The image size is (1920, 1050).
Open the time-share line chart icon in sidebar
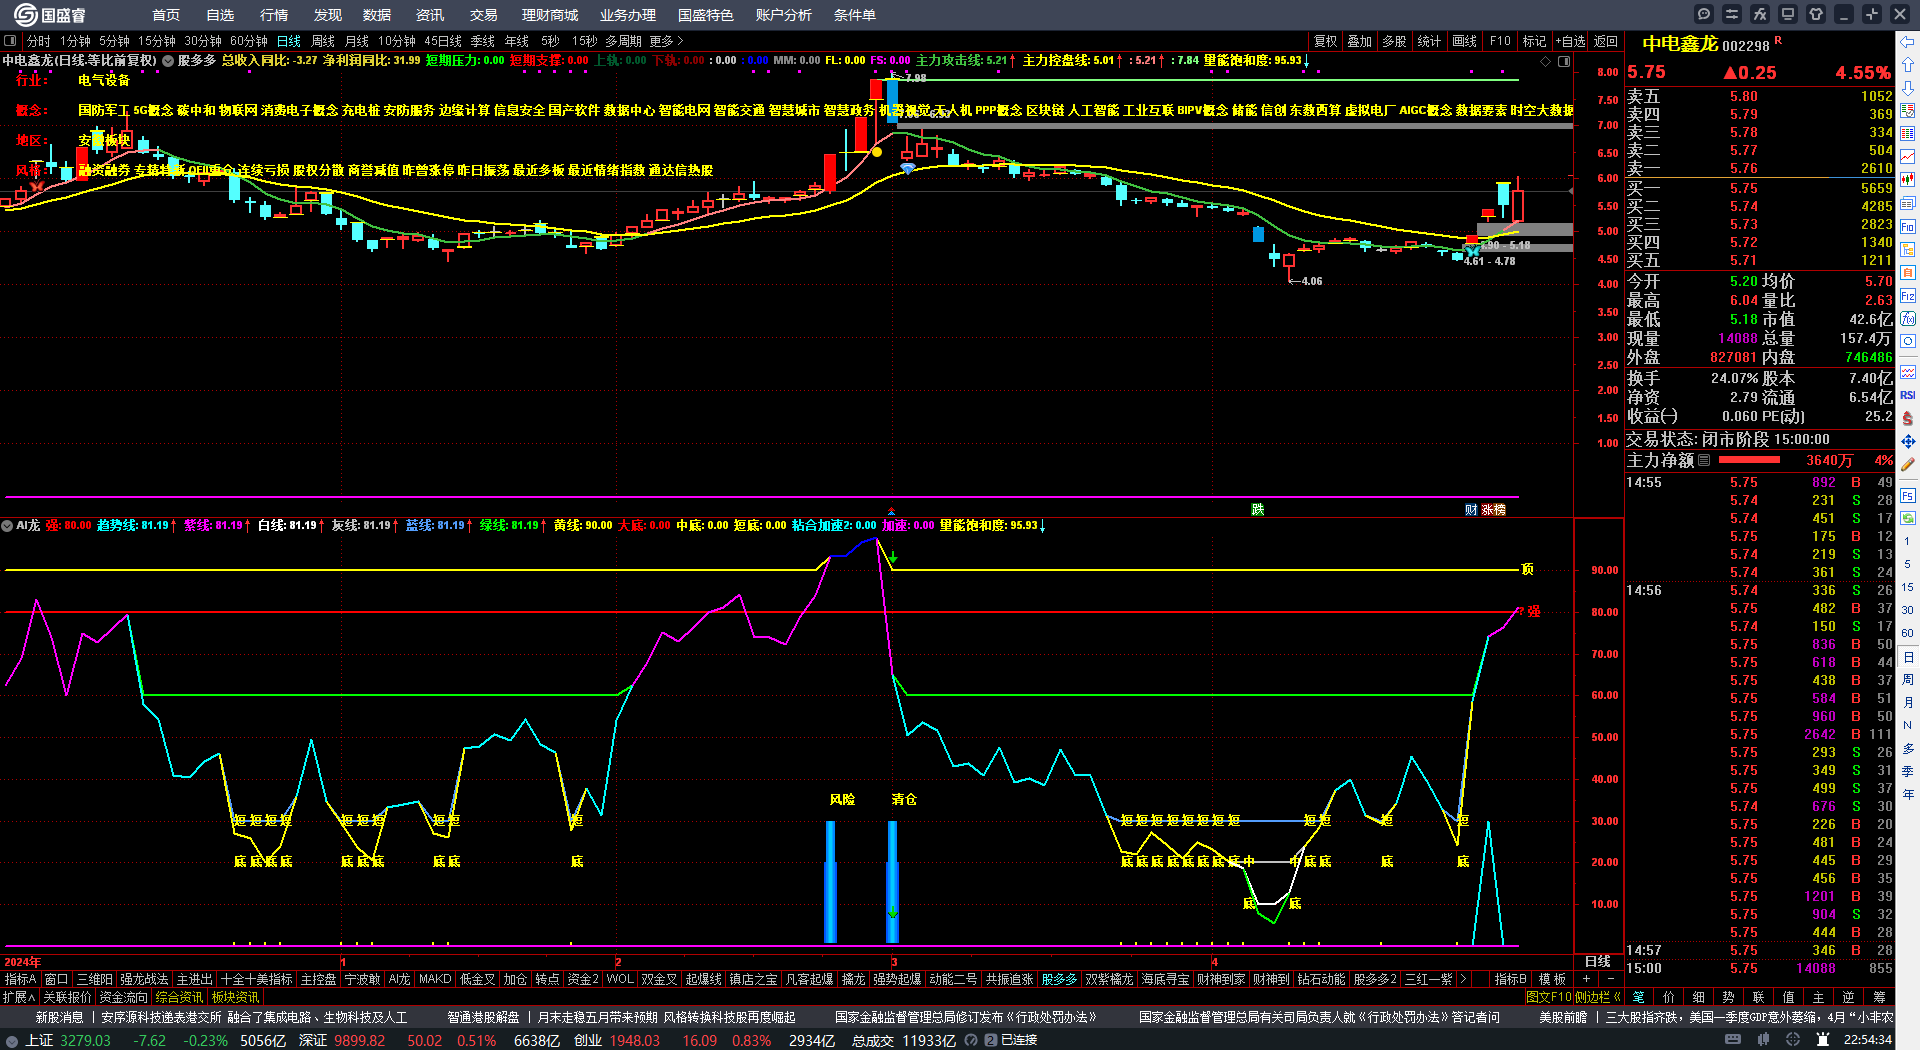tap(1908, 157)
